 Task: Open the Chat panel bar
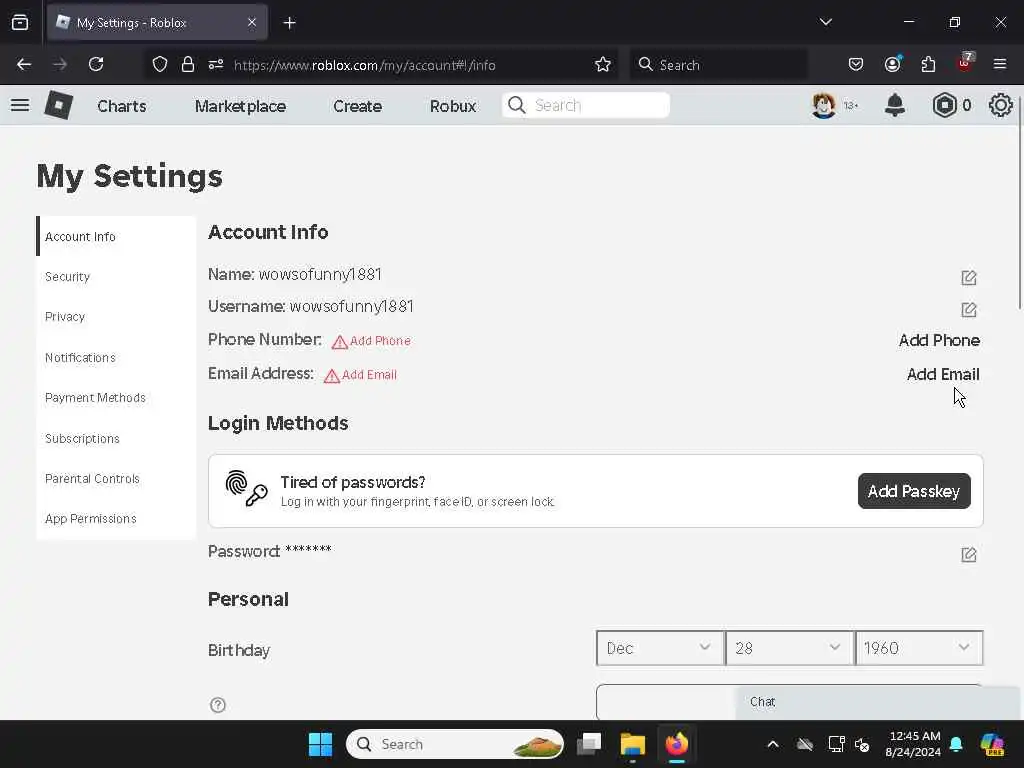point(878,702)
